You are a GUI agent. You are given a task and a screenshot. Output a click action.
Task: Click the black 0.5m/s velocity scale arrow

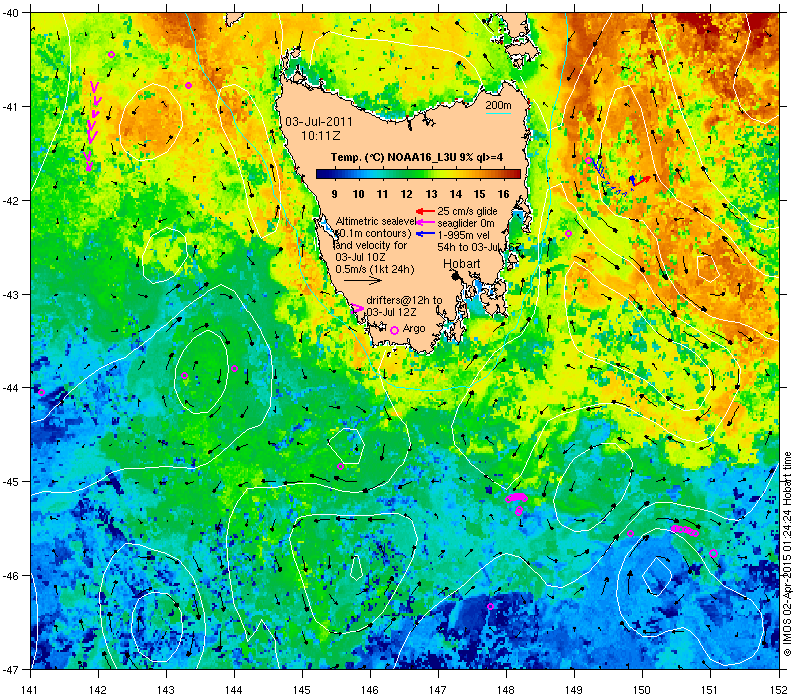(362, 280)
